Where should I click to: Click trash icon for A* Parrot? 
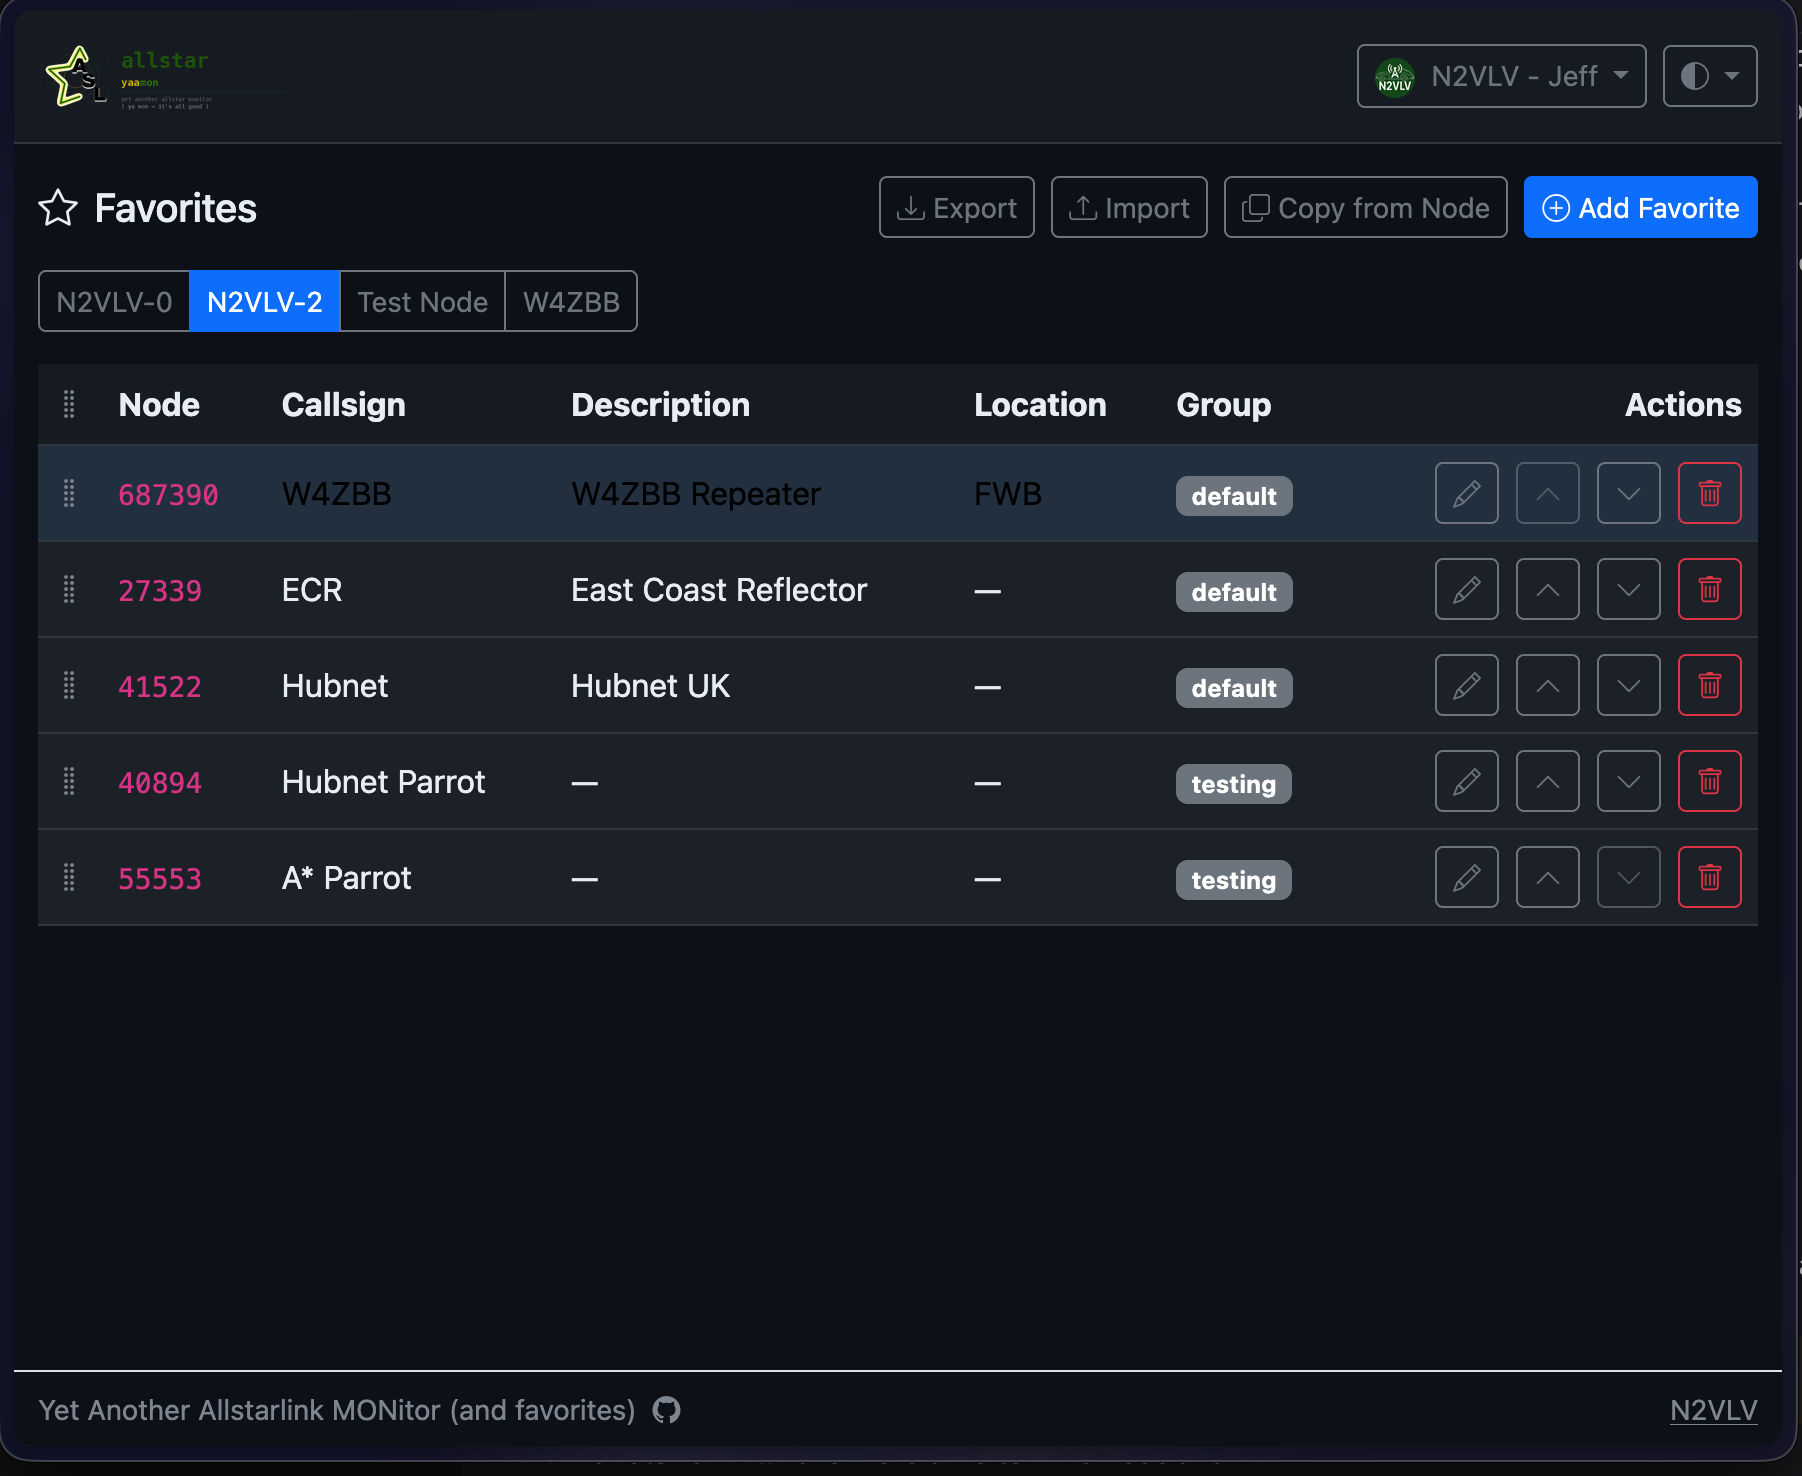1709,877
